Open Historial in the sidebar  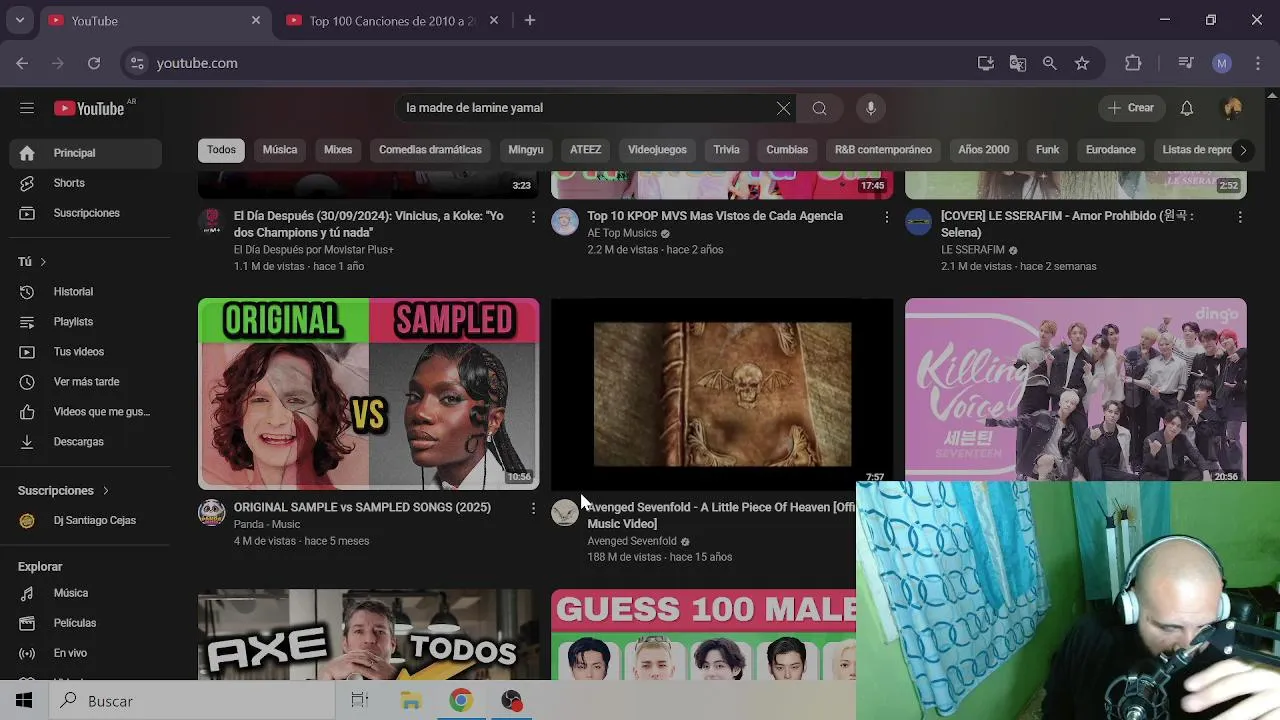point(86,292)
